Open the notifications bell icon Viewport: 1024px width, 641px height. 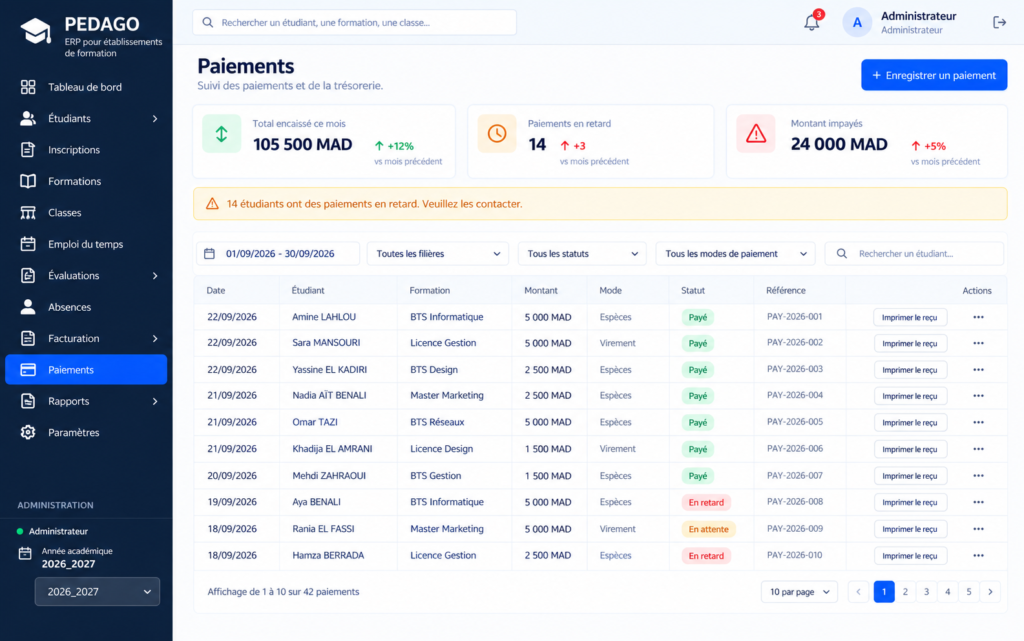click(811, 22)
